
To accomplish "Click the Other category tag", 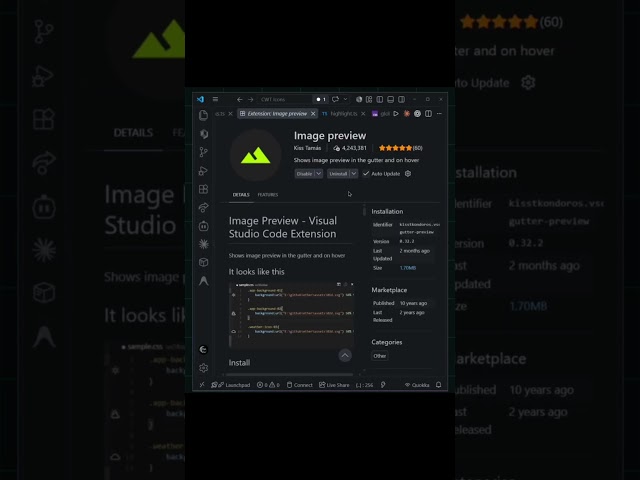I will (380, 356).
